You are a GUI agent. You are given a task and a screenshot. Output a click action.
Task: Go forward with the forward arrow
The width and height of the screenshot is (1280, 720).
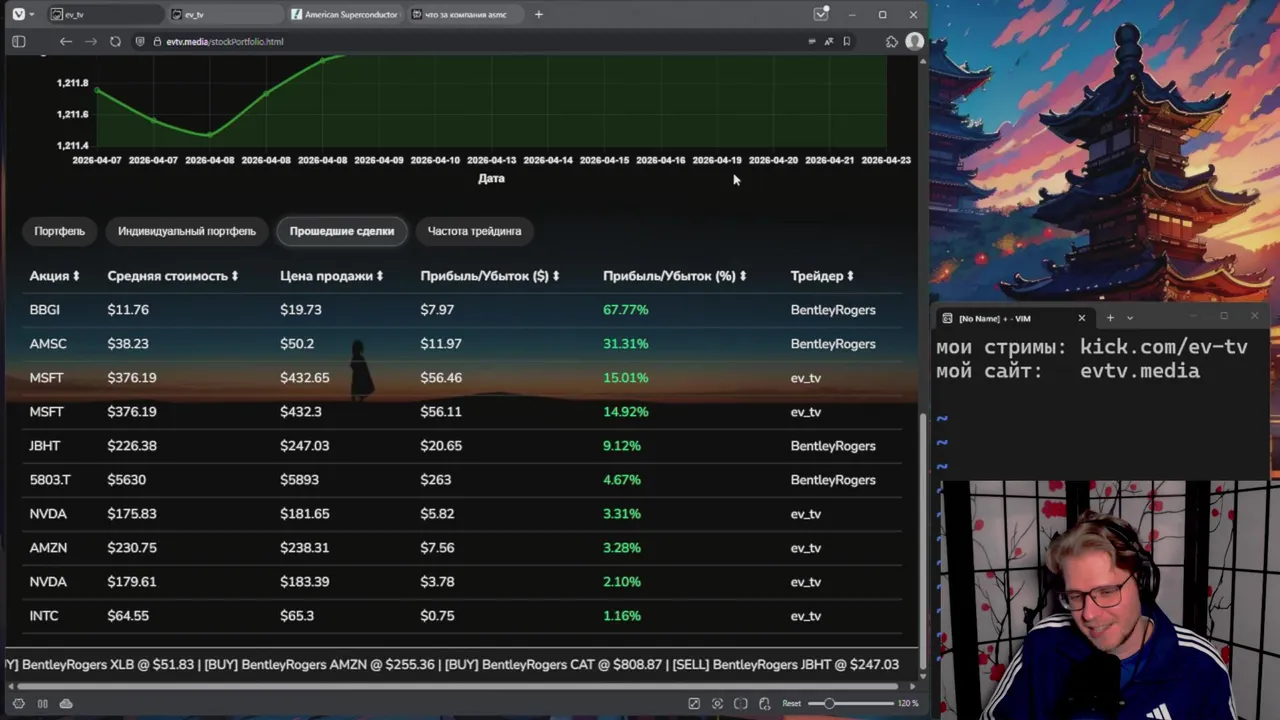tap(91, 41)
